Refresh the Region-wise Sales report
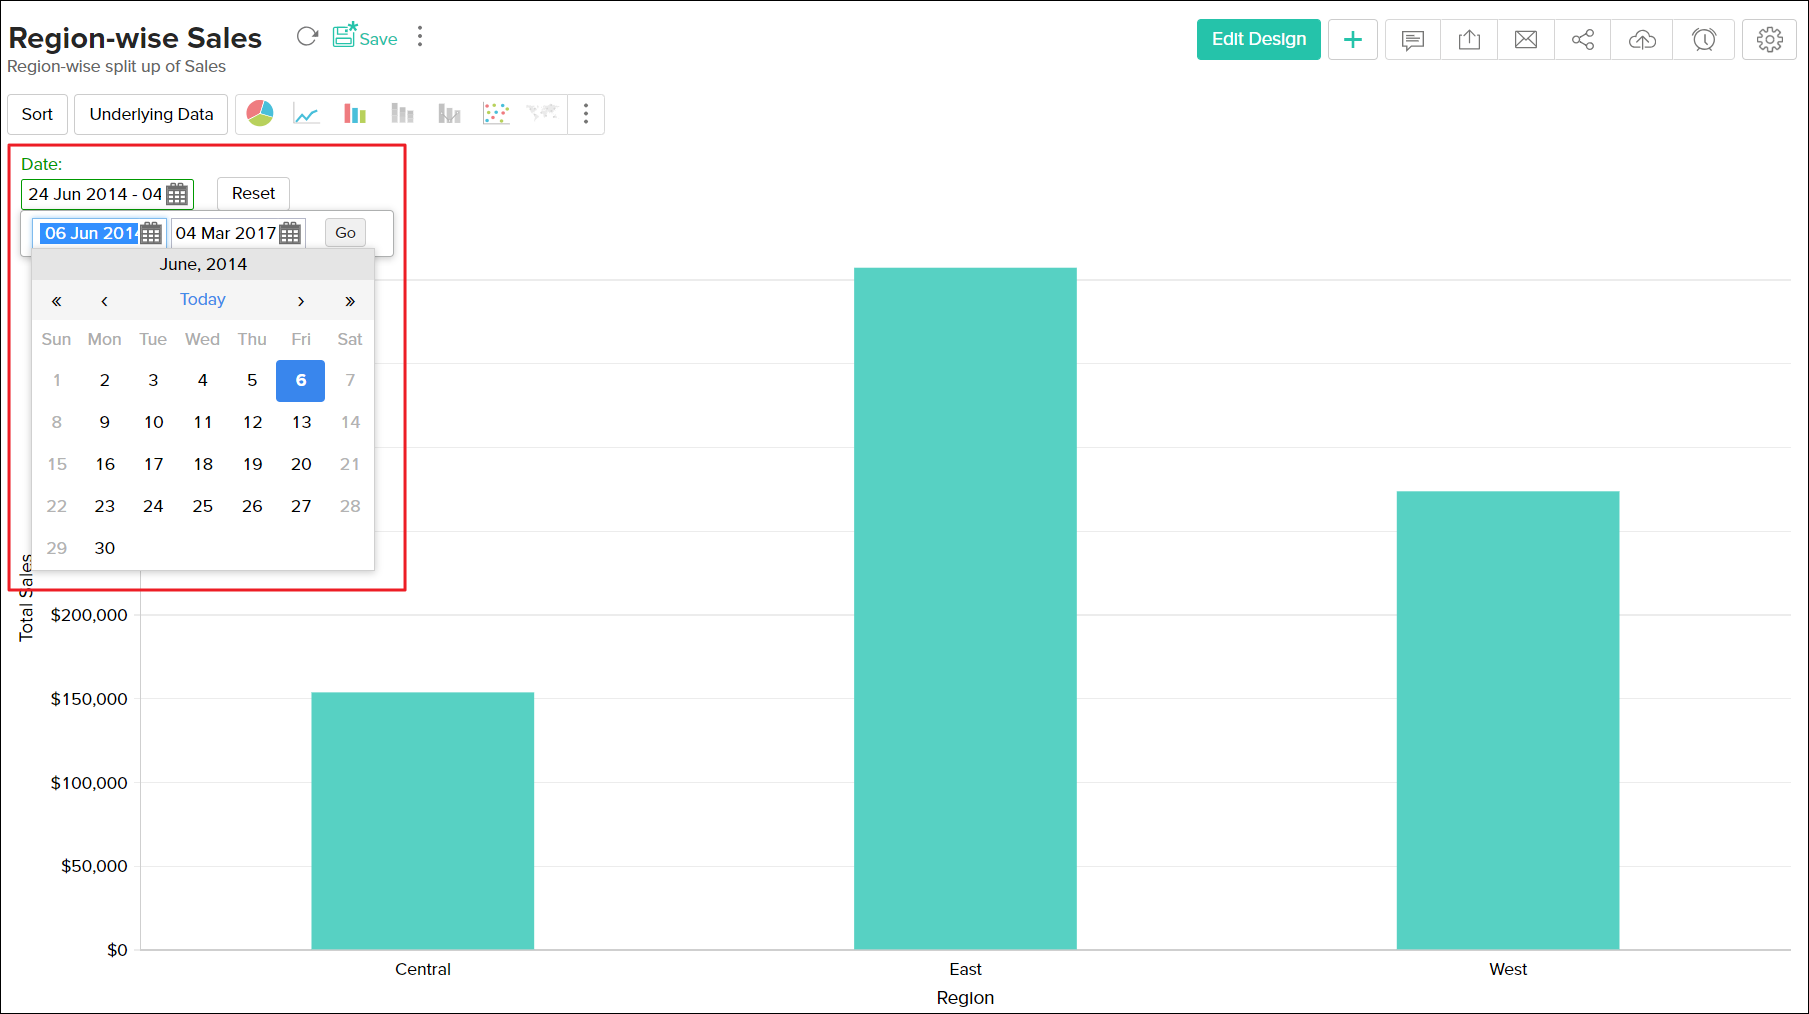 307,36
